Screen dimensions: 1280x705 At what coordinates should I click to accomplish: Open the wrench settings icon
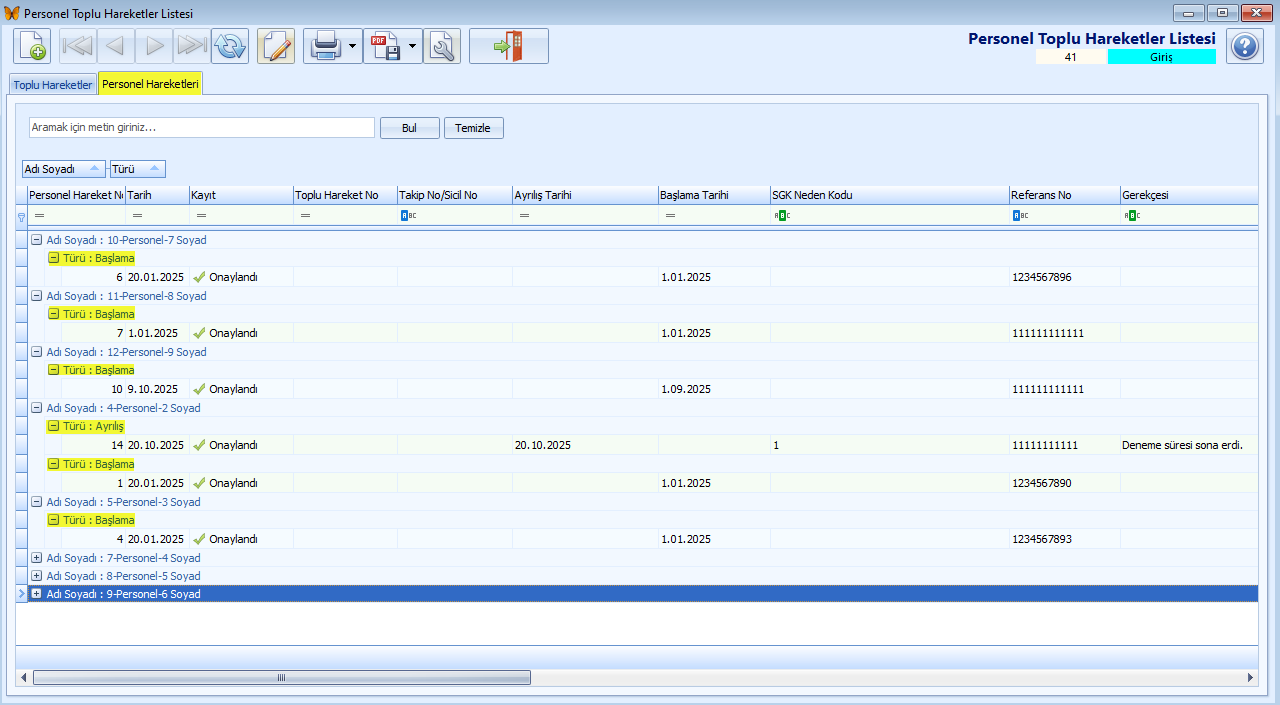click(442, 46)
